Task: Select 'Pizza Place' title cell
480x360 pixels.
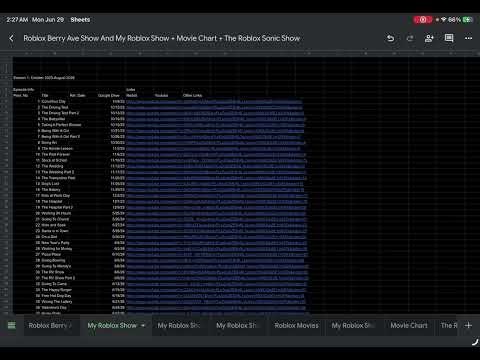Action: (x=51, y=254)
